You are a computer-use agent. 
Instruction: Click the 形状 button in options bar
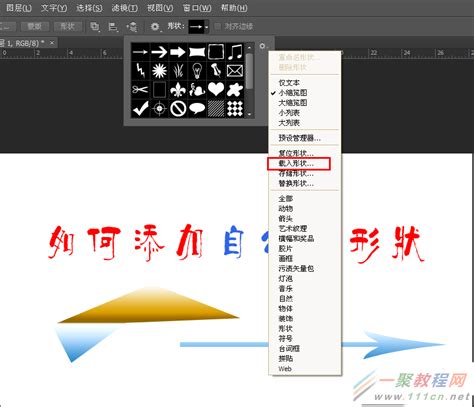(x=68, y=26)
